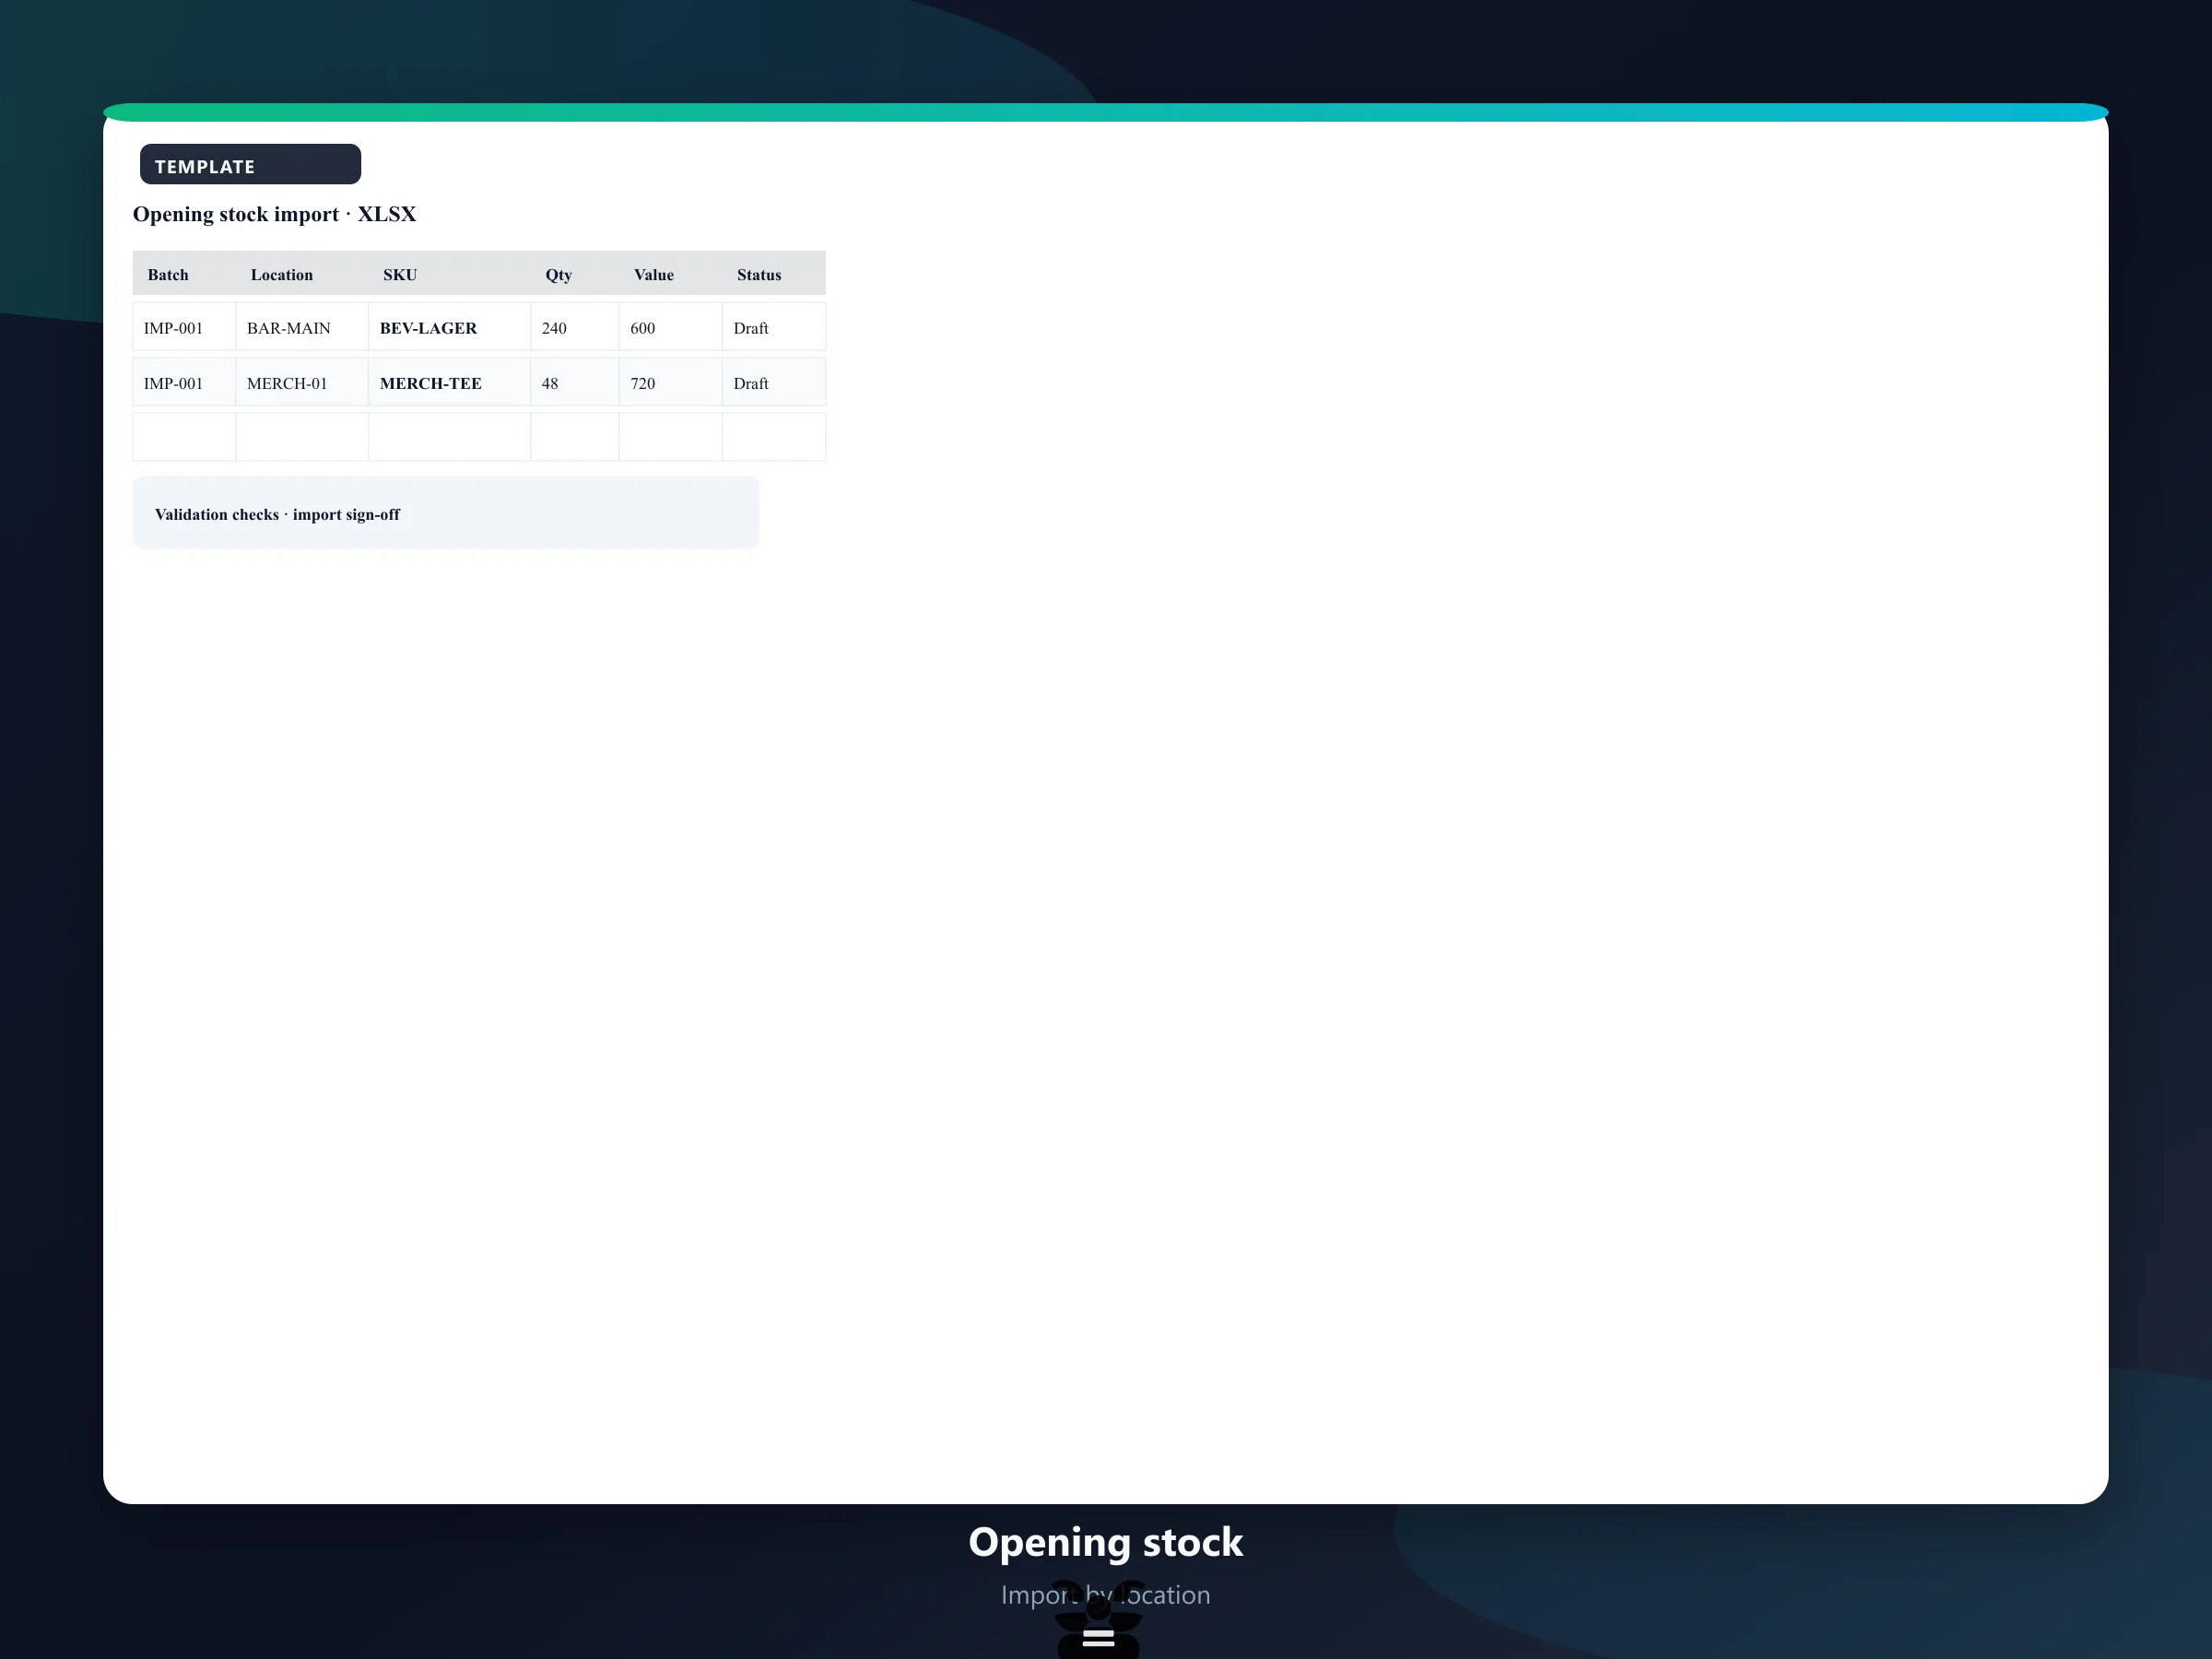
Task: Click 'Validation checks · import sign-off' box
Action: (x=446, y=513)
